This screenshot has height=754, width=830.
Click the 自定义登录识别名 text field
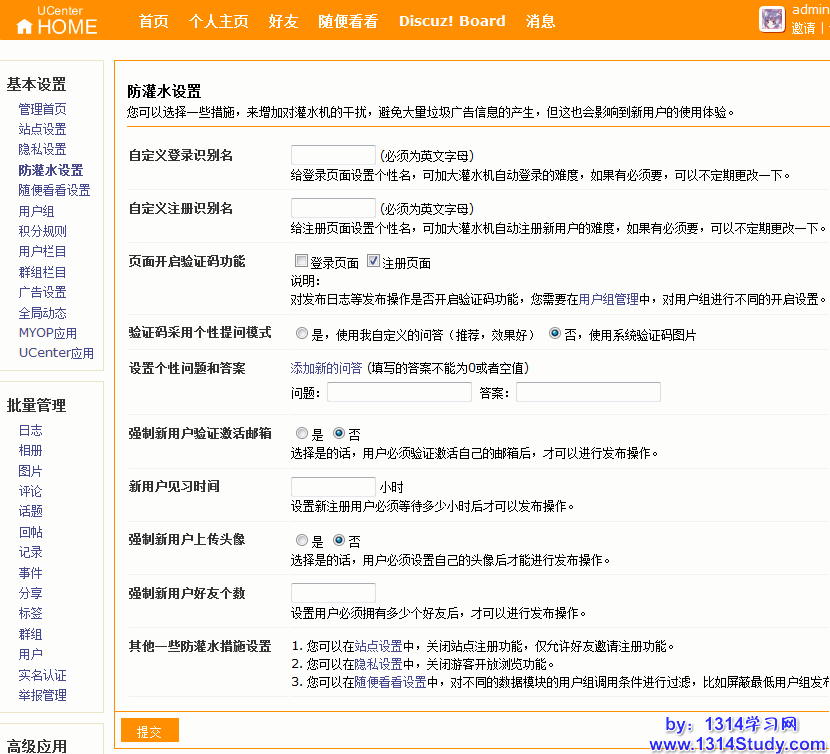tap(333, 155)
